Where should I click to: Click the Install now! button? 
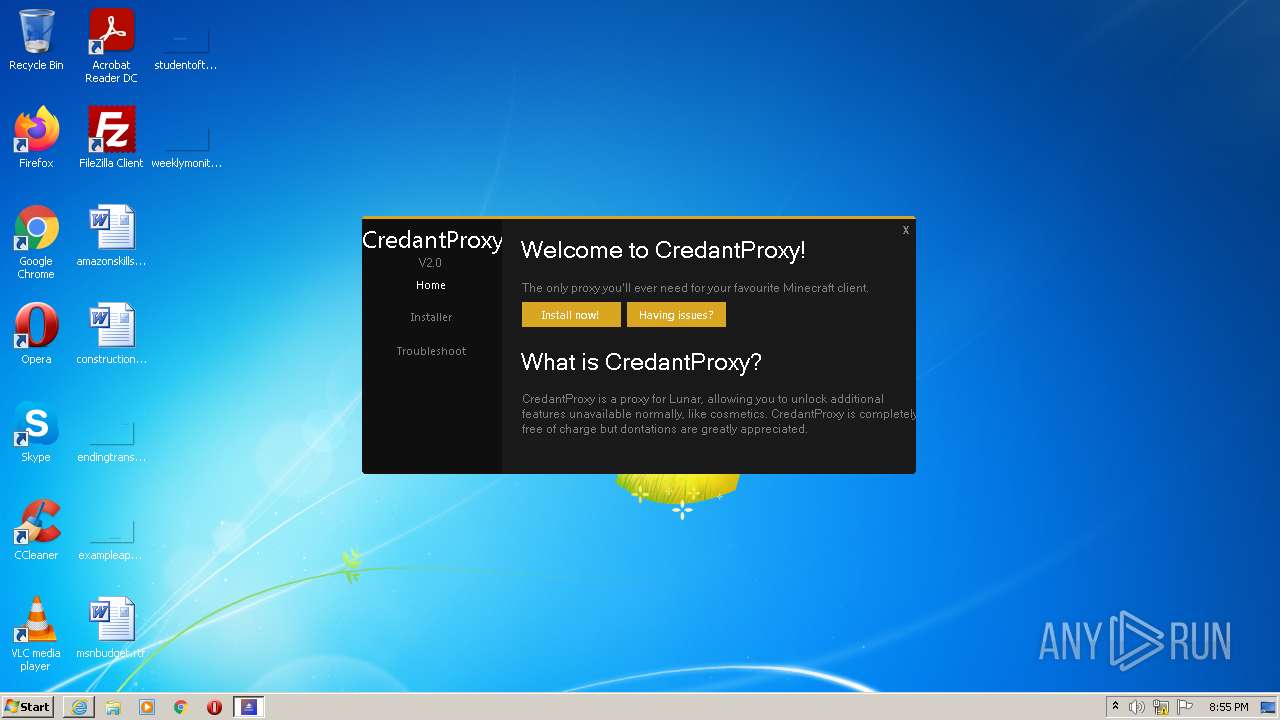click(x=571, y=315)
